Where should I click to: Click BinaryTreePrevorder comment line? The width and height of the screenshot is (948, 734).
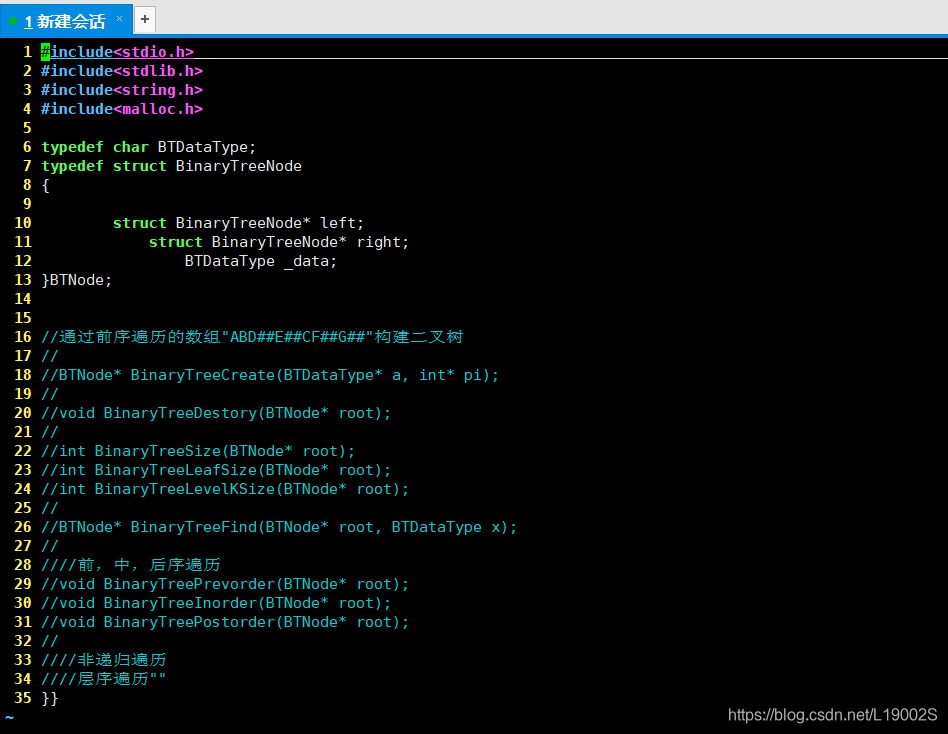225,584
